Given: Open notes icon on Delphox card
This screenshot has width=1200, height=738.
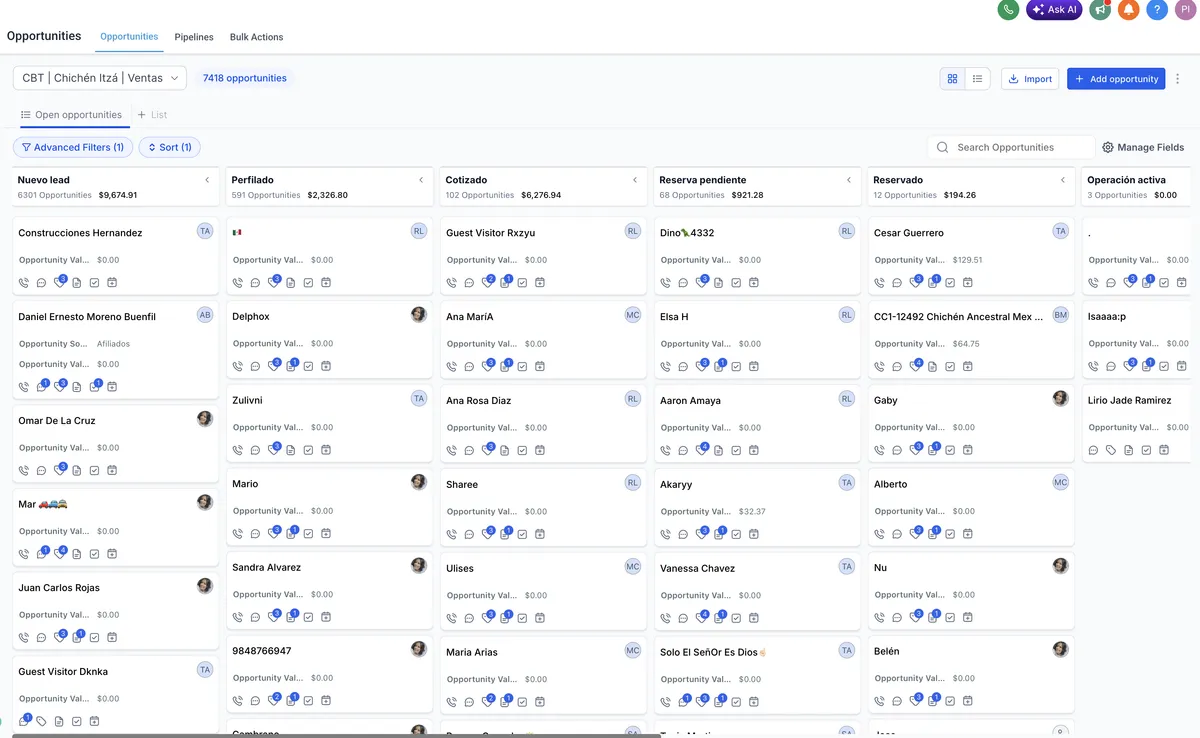Looking at the screenshot, I should click(x=291, y=366).
